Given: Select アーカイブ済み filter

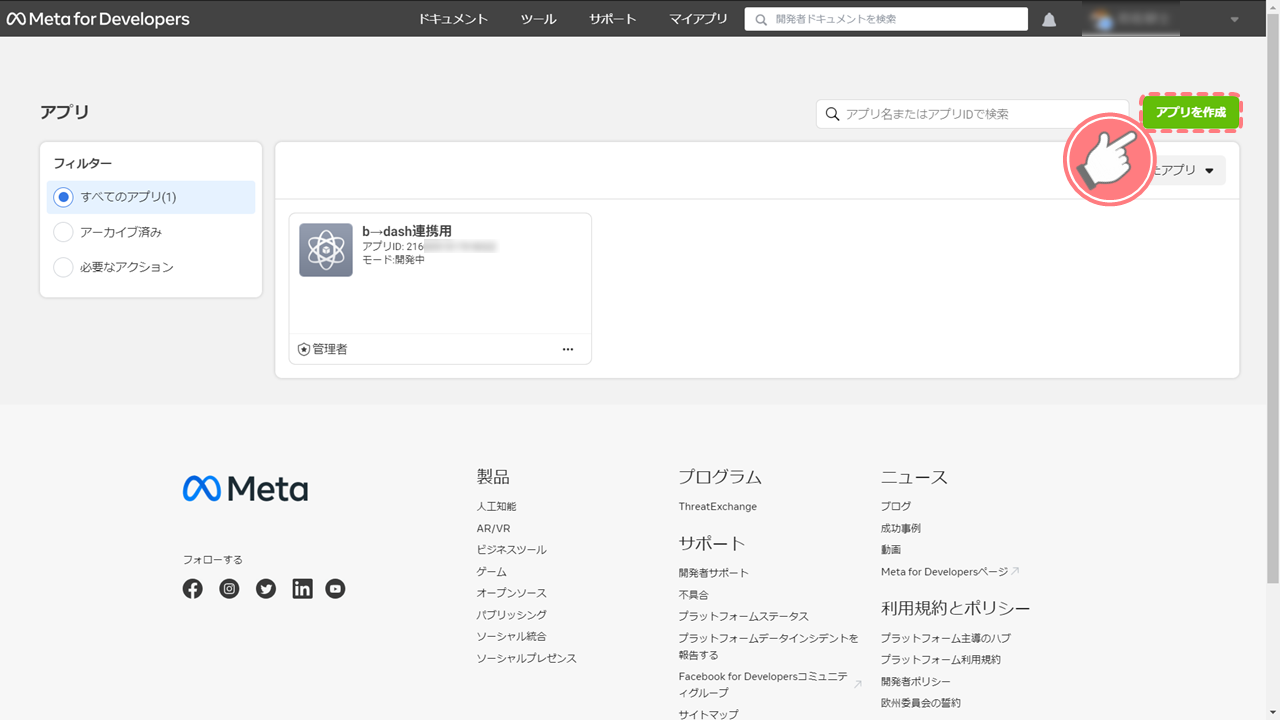Looking at the screenshot, I should pos(151,232).
